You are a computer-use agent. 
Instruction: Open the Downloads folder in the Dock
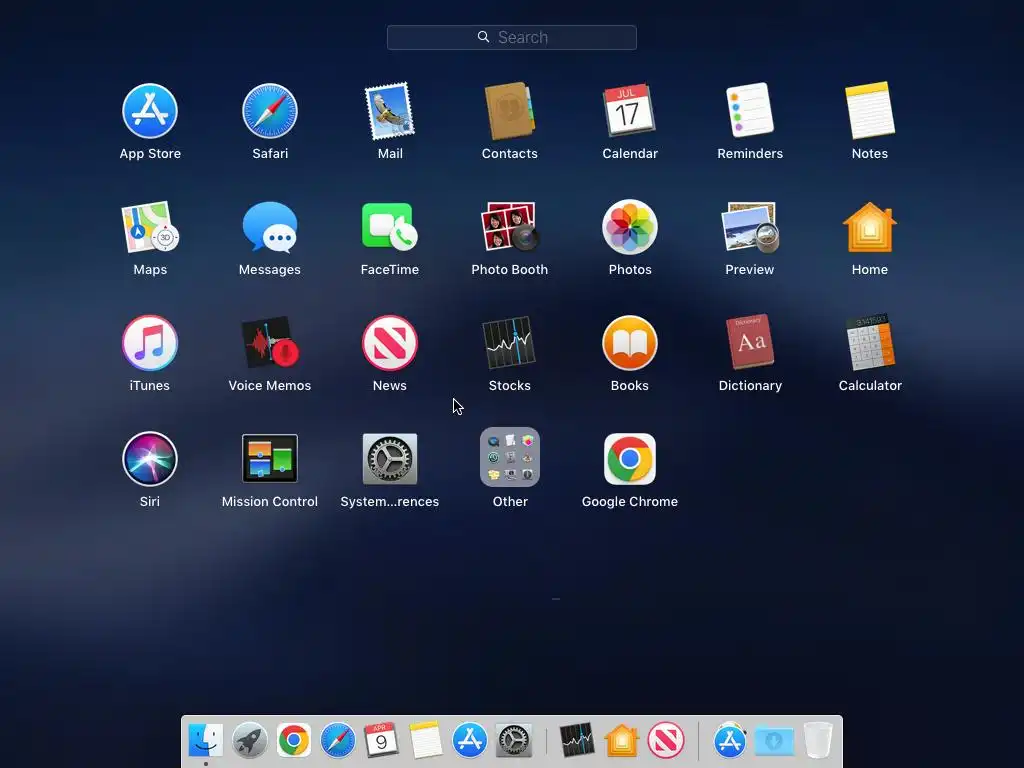coord(774,741)
